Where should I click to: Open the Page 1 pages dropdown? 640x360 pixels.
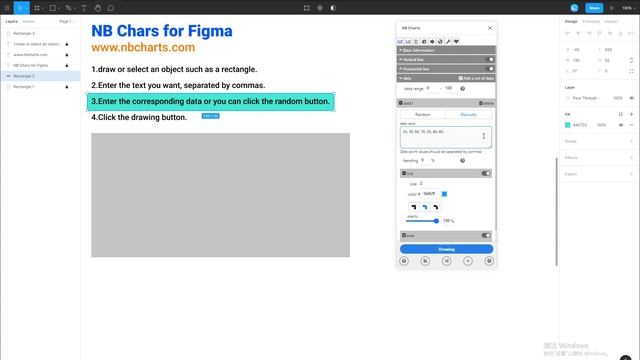tap(67, 21)
